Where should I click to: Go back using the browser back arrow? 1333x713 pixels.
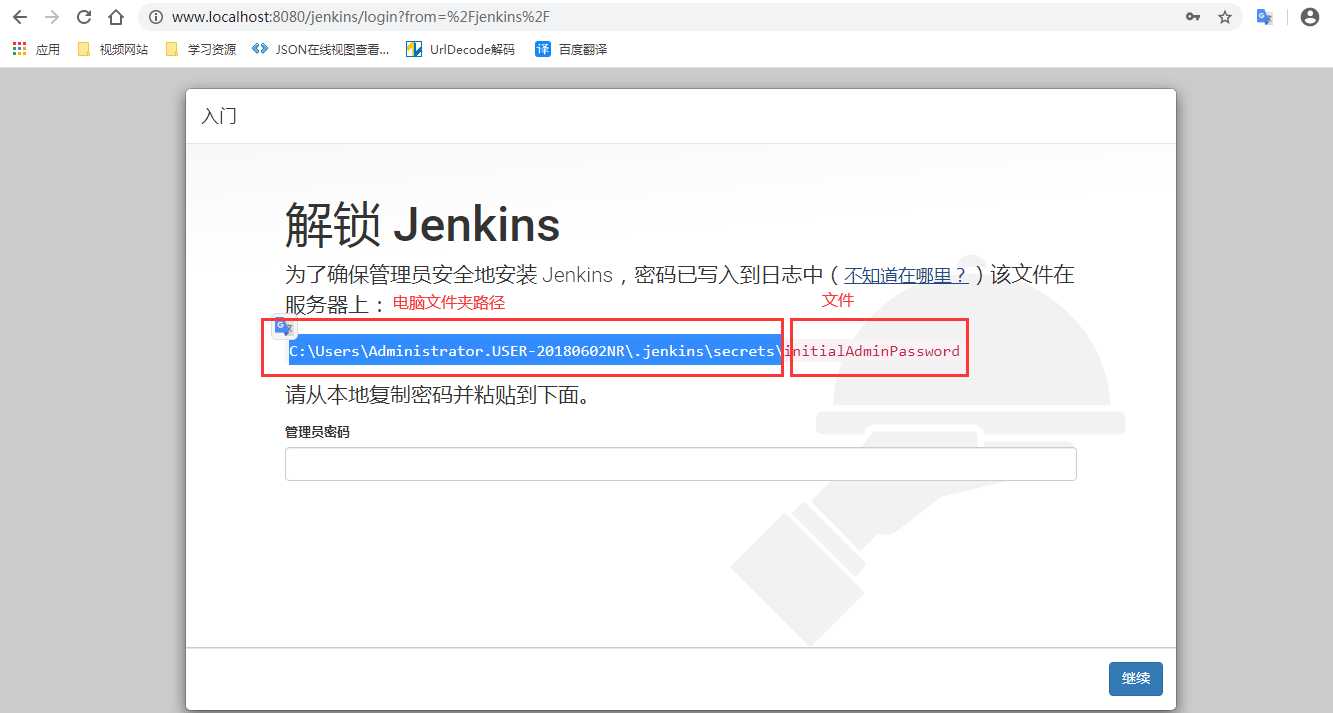(20, 17)
